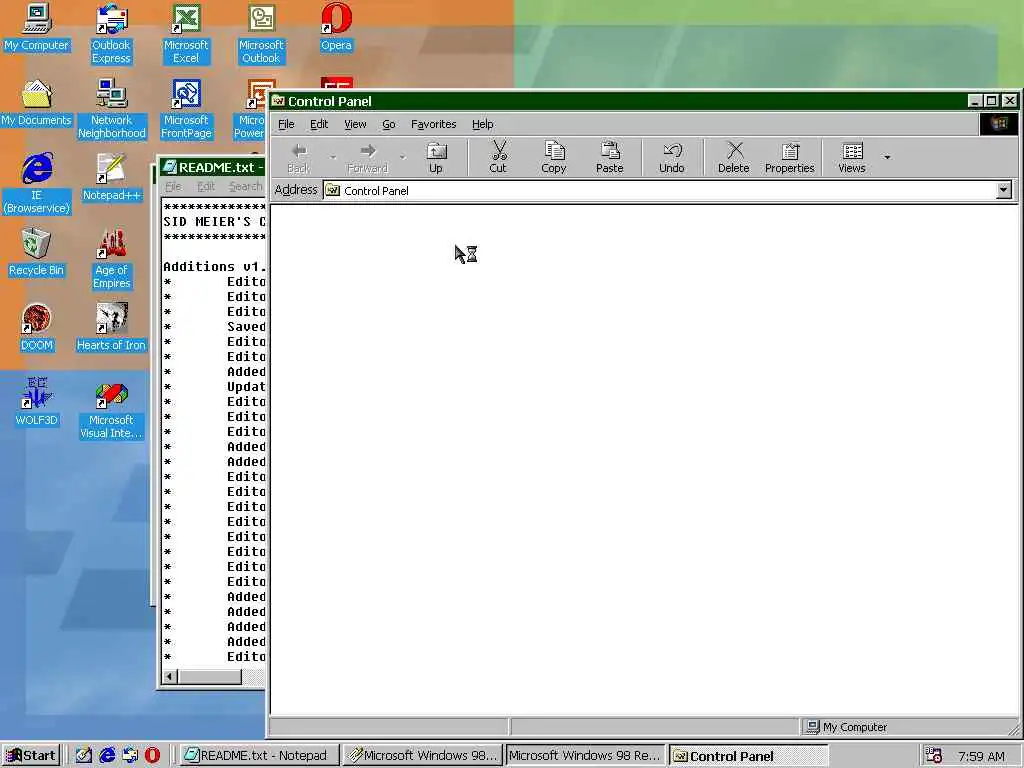The image size is (1024, 768).
Task: Click Notepad horizontal scrollbar left arrow
Action: [x=170, y=677]
